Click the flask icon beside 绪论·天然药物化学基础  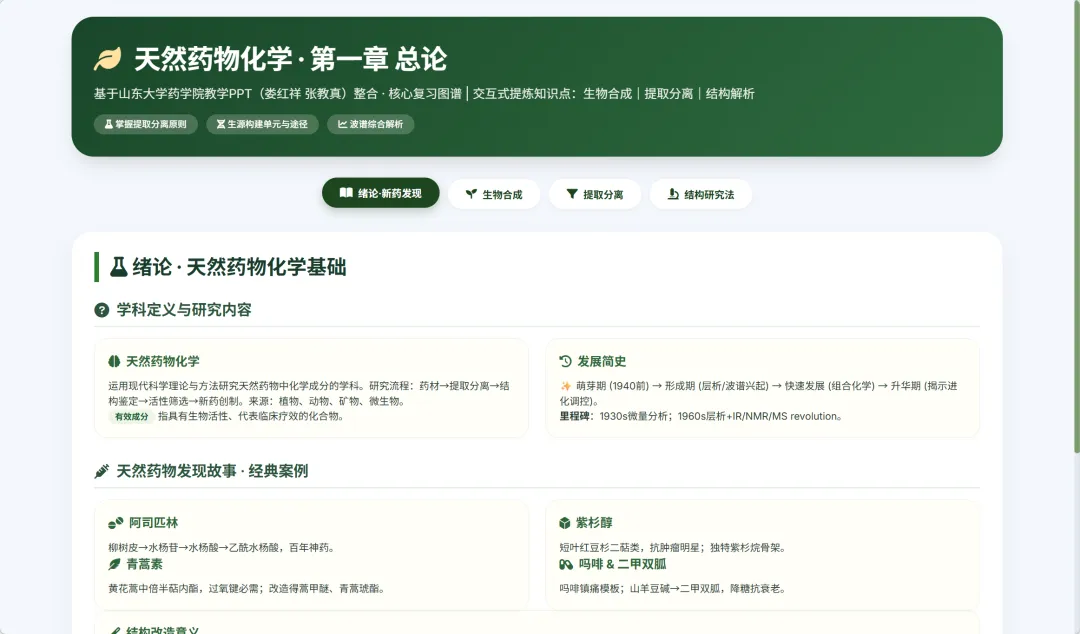click(118, 267)
